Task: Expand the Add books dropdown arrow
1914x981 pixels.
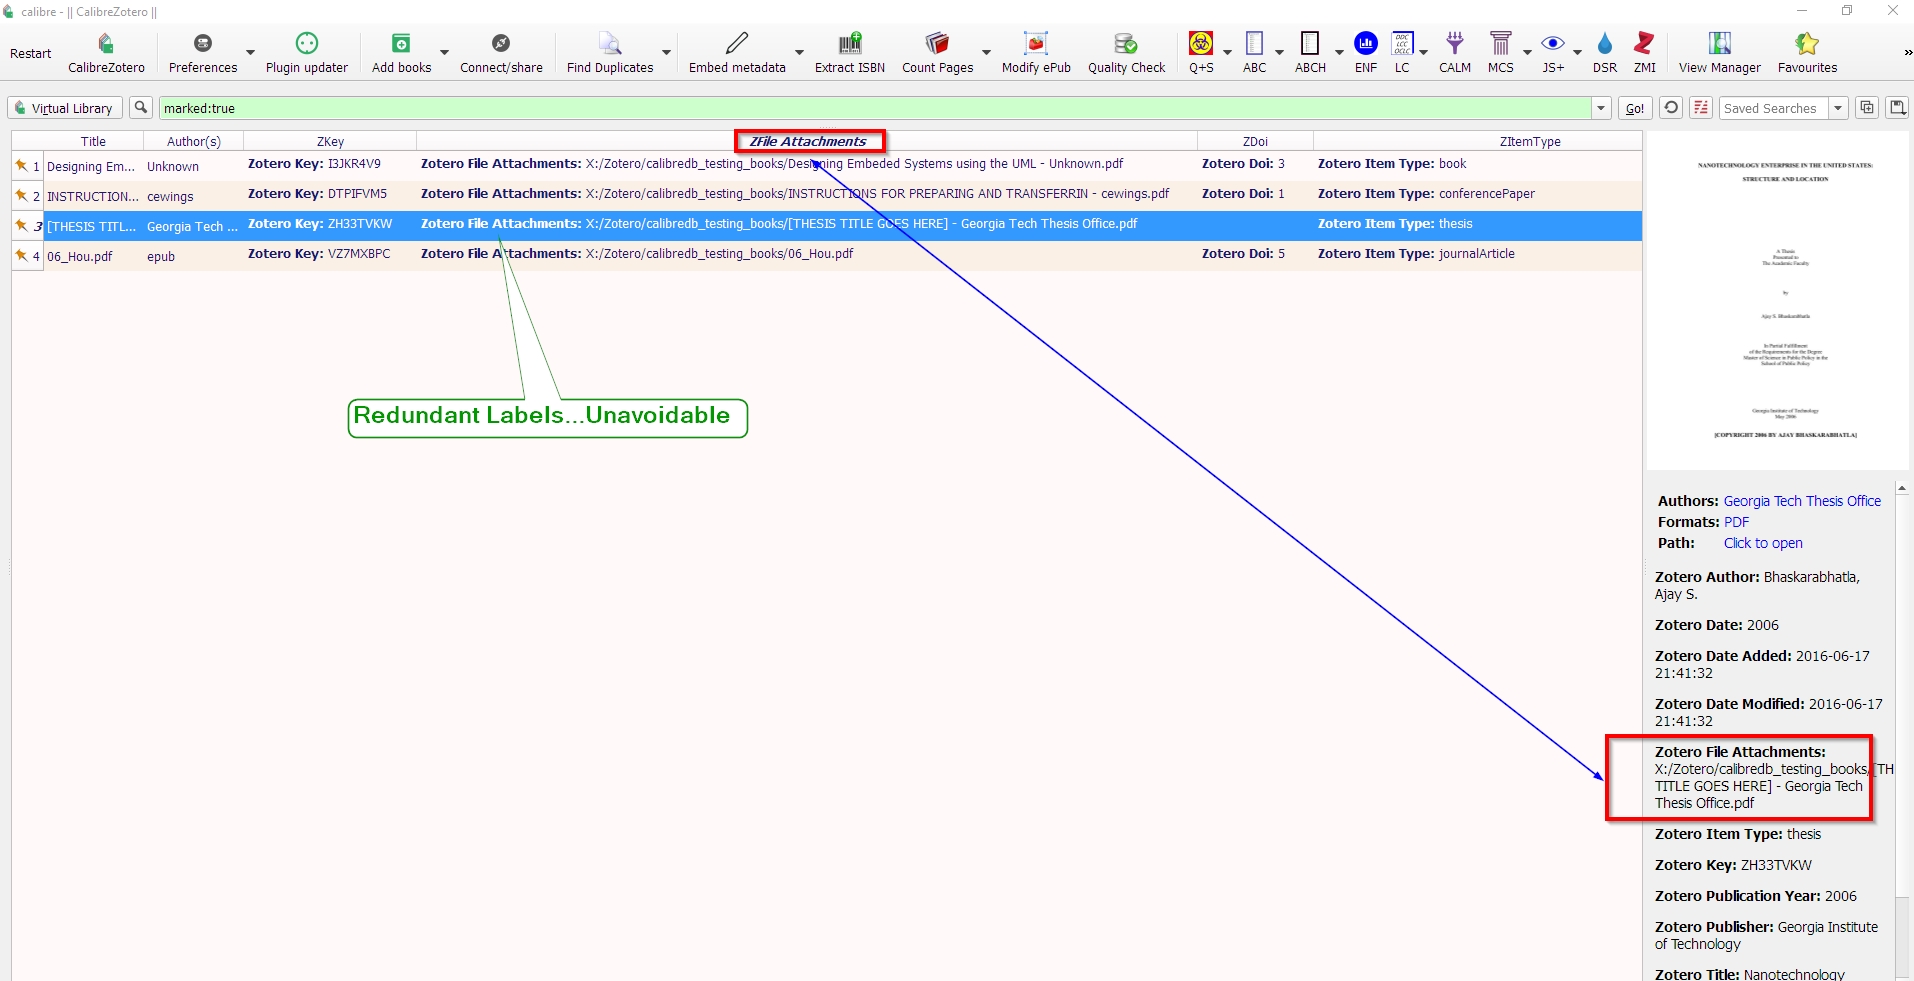Action: pyautogui.click(x=444, y=52)
